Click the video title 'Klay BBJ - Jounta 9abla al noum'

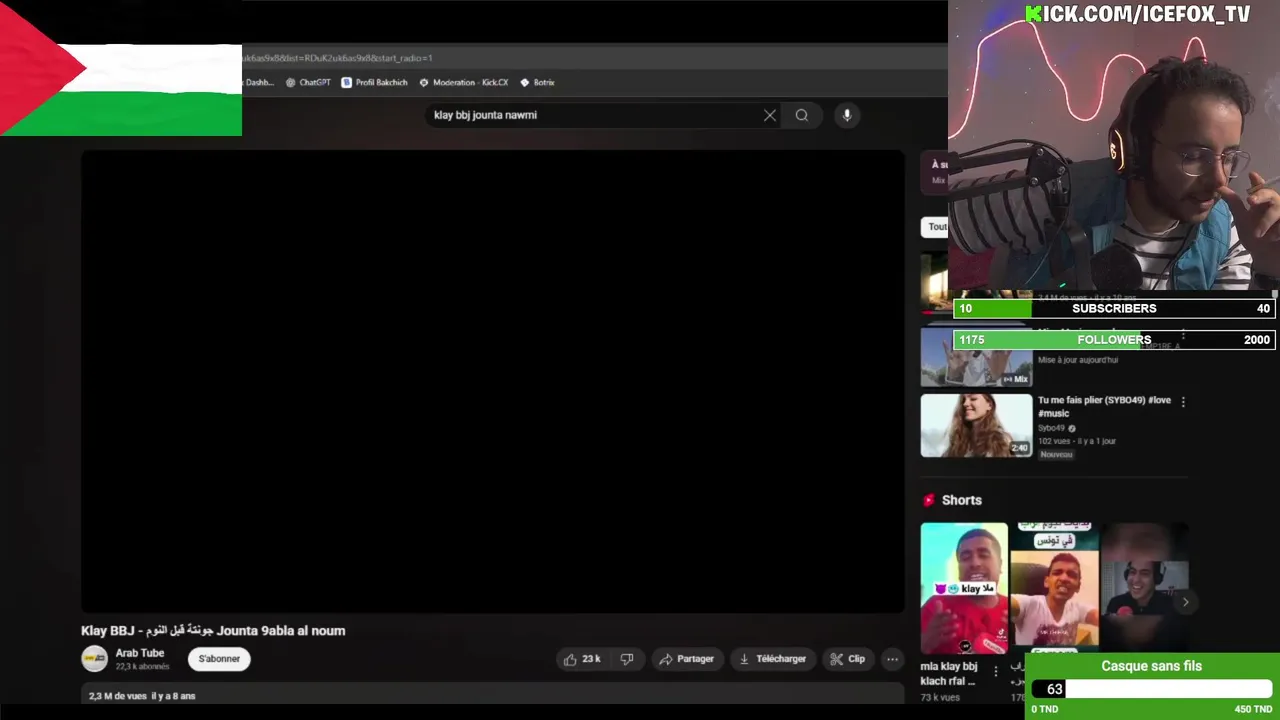[213, 631]
